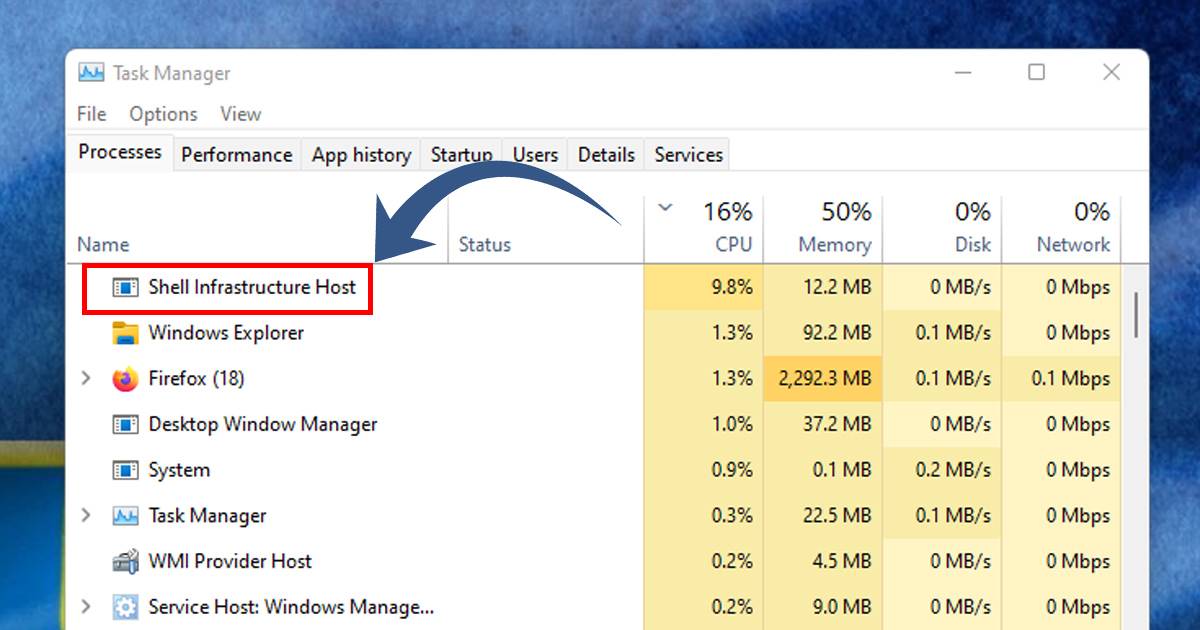Click the 1.0% CPU value

click(x=732, y=424)
